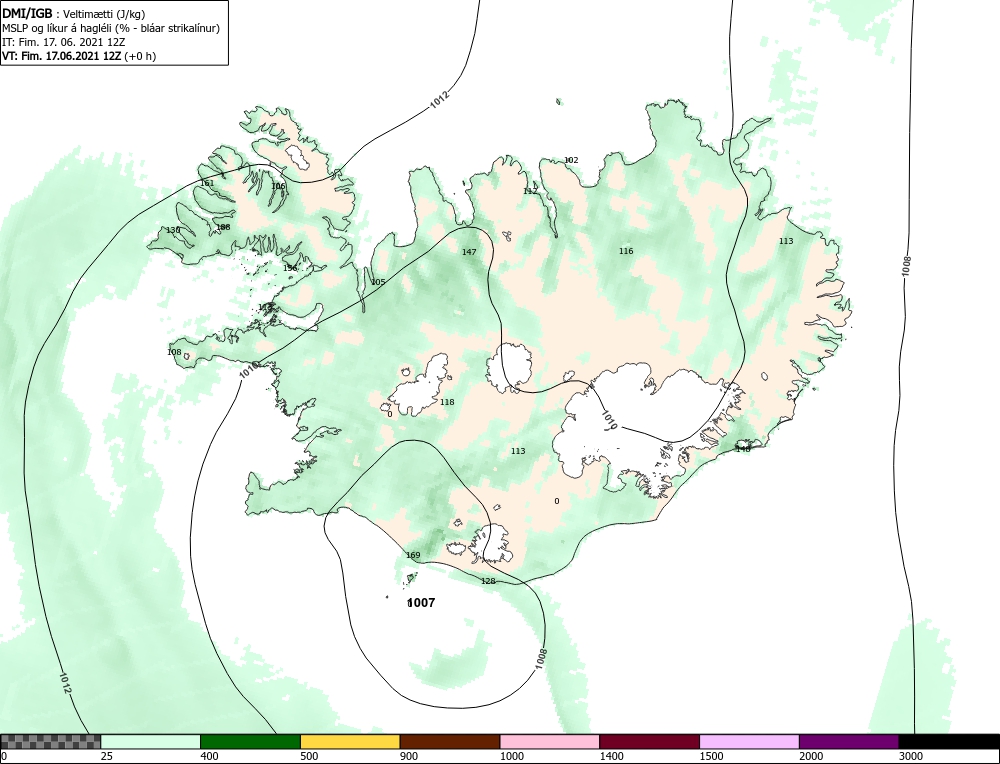
Task: Click the '112' value in northern Iceland
Action: pos(530,191)
